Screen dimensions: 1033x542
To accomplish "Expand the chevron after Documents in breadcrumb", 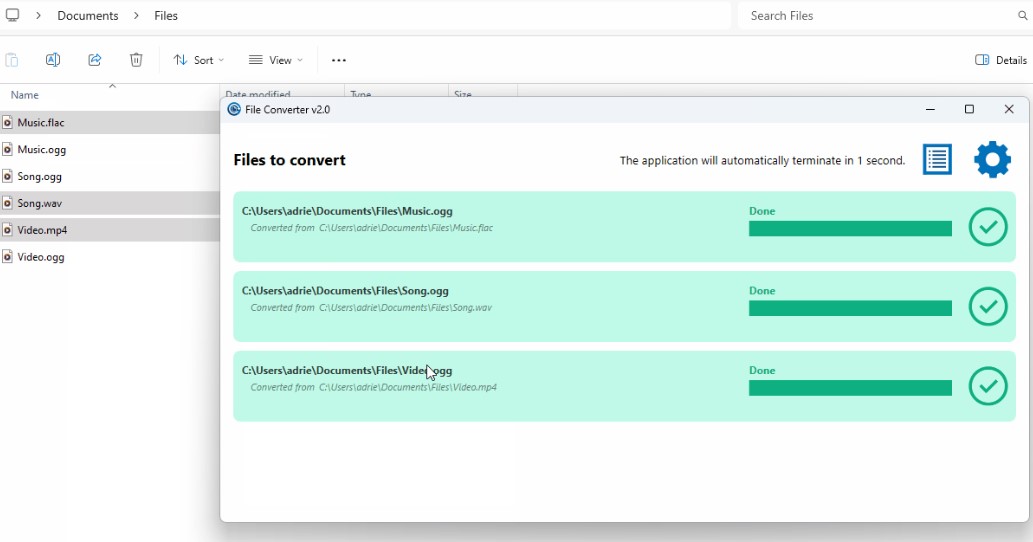I will coord(136,15).
